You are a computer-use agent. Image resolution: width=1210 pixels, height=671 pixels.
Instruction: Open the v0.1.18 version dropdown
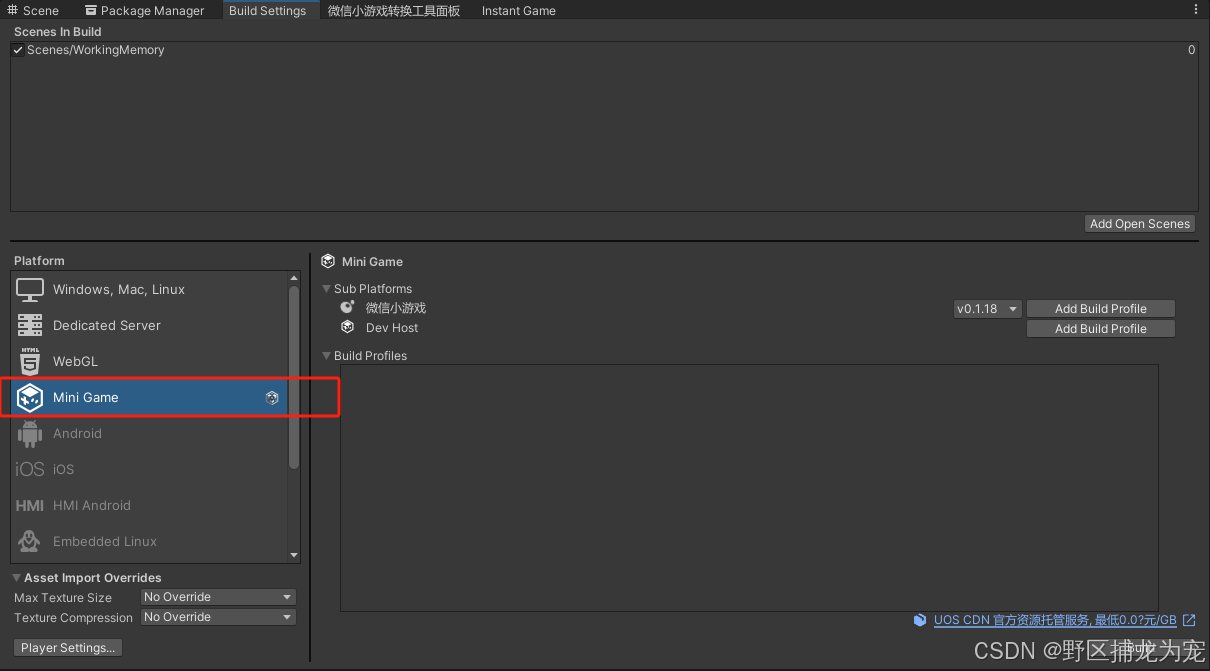tap(987, 309)
